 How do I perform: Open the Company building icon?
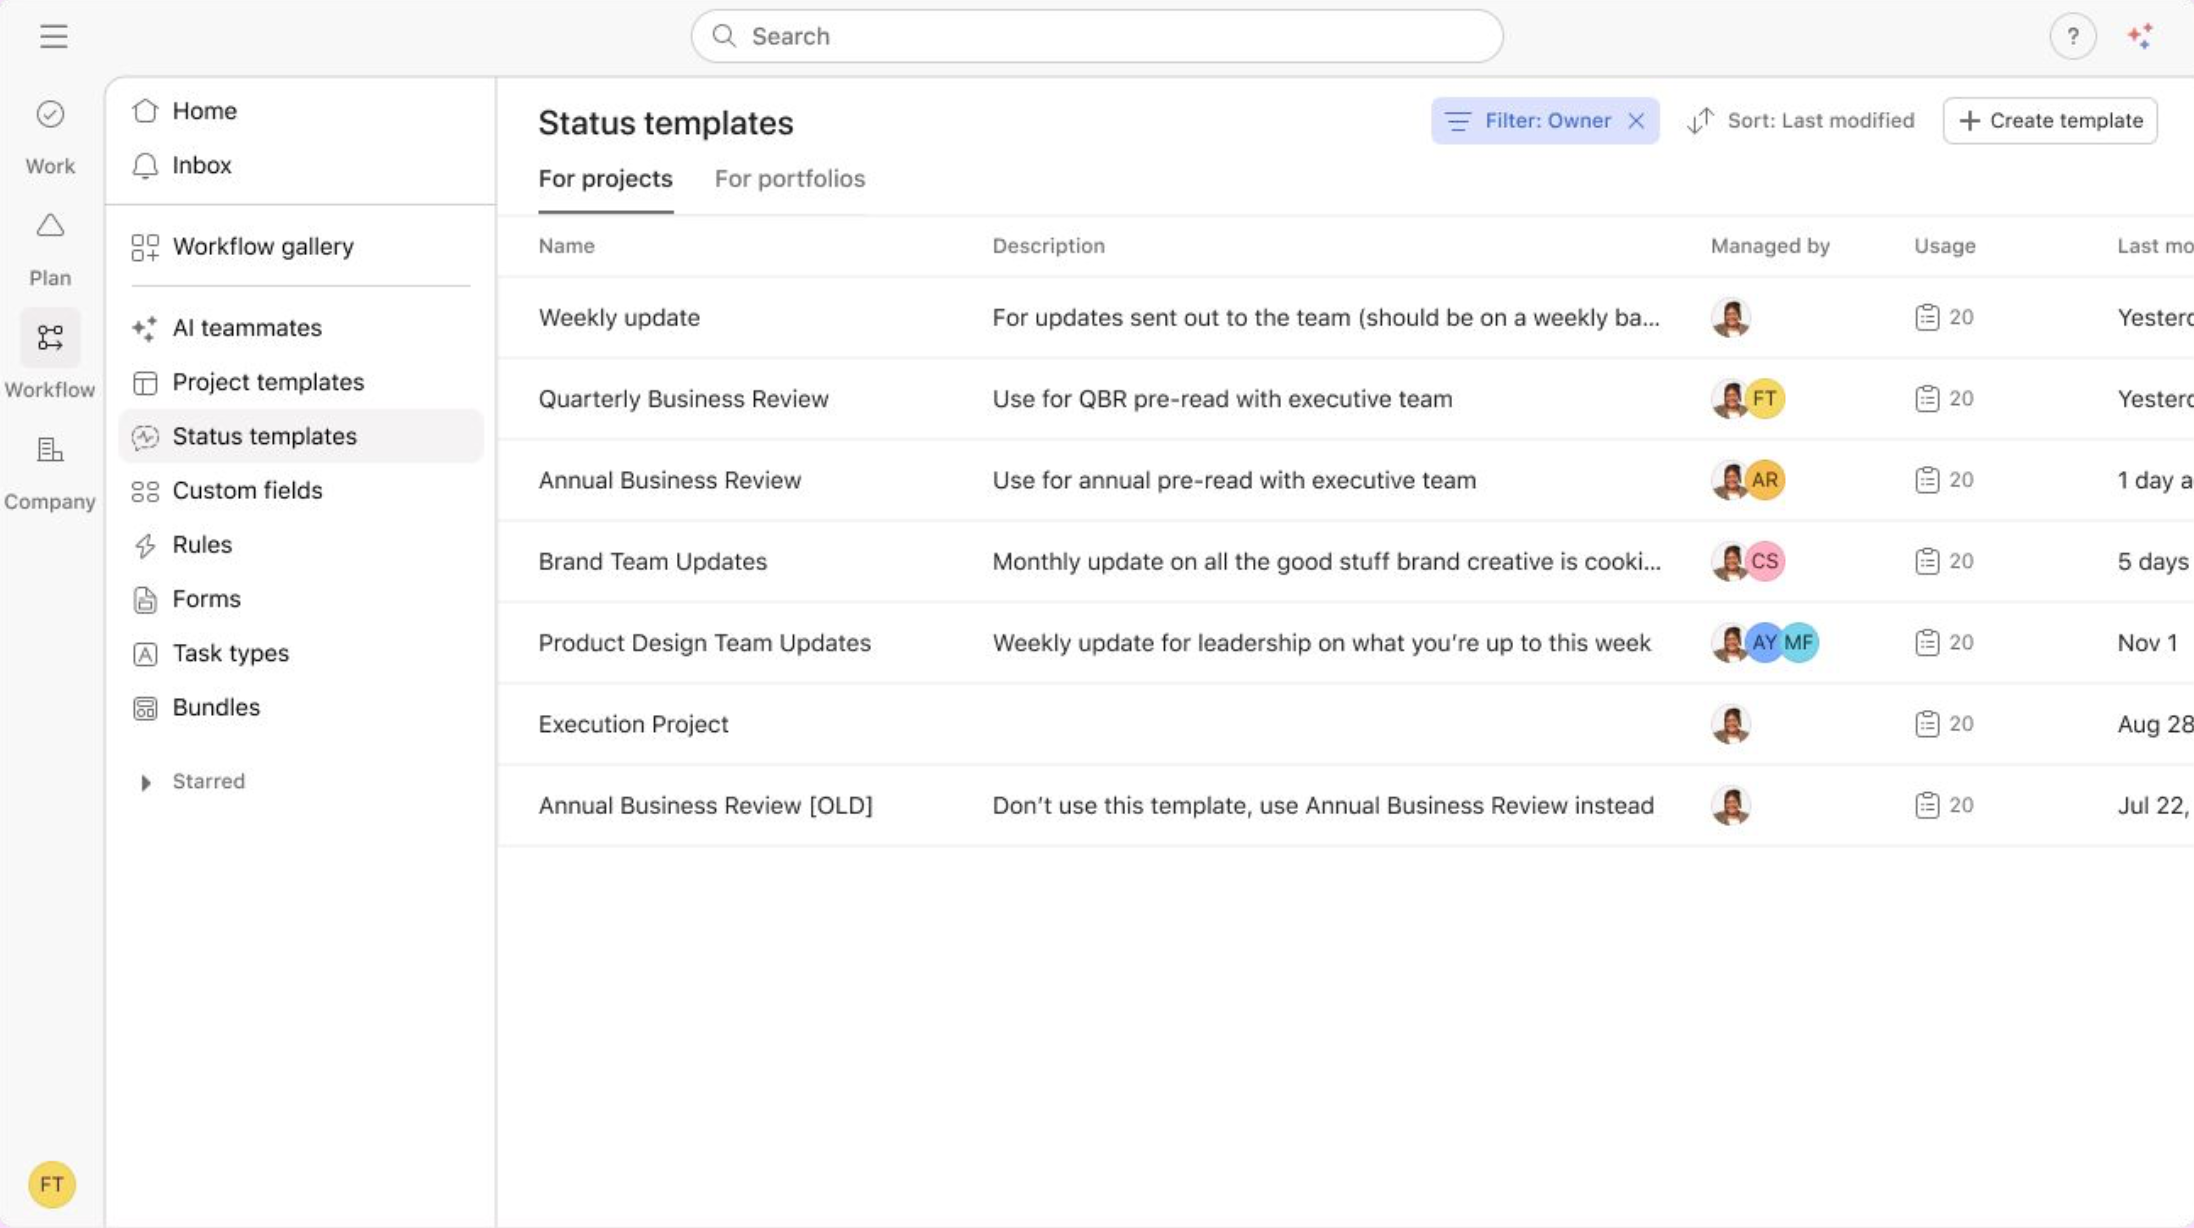point(50,450)
